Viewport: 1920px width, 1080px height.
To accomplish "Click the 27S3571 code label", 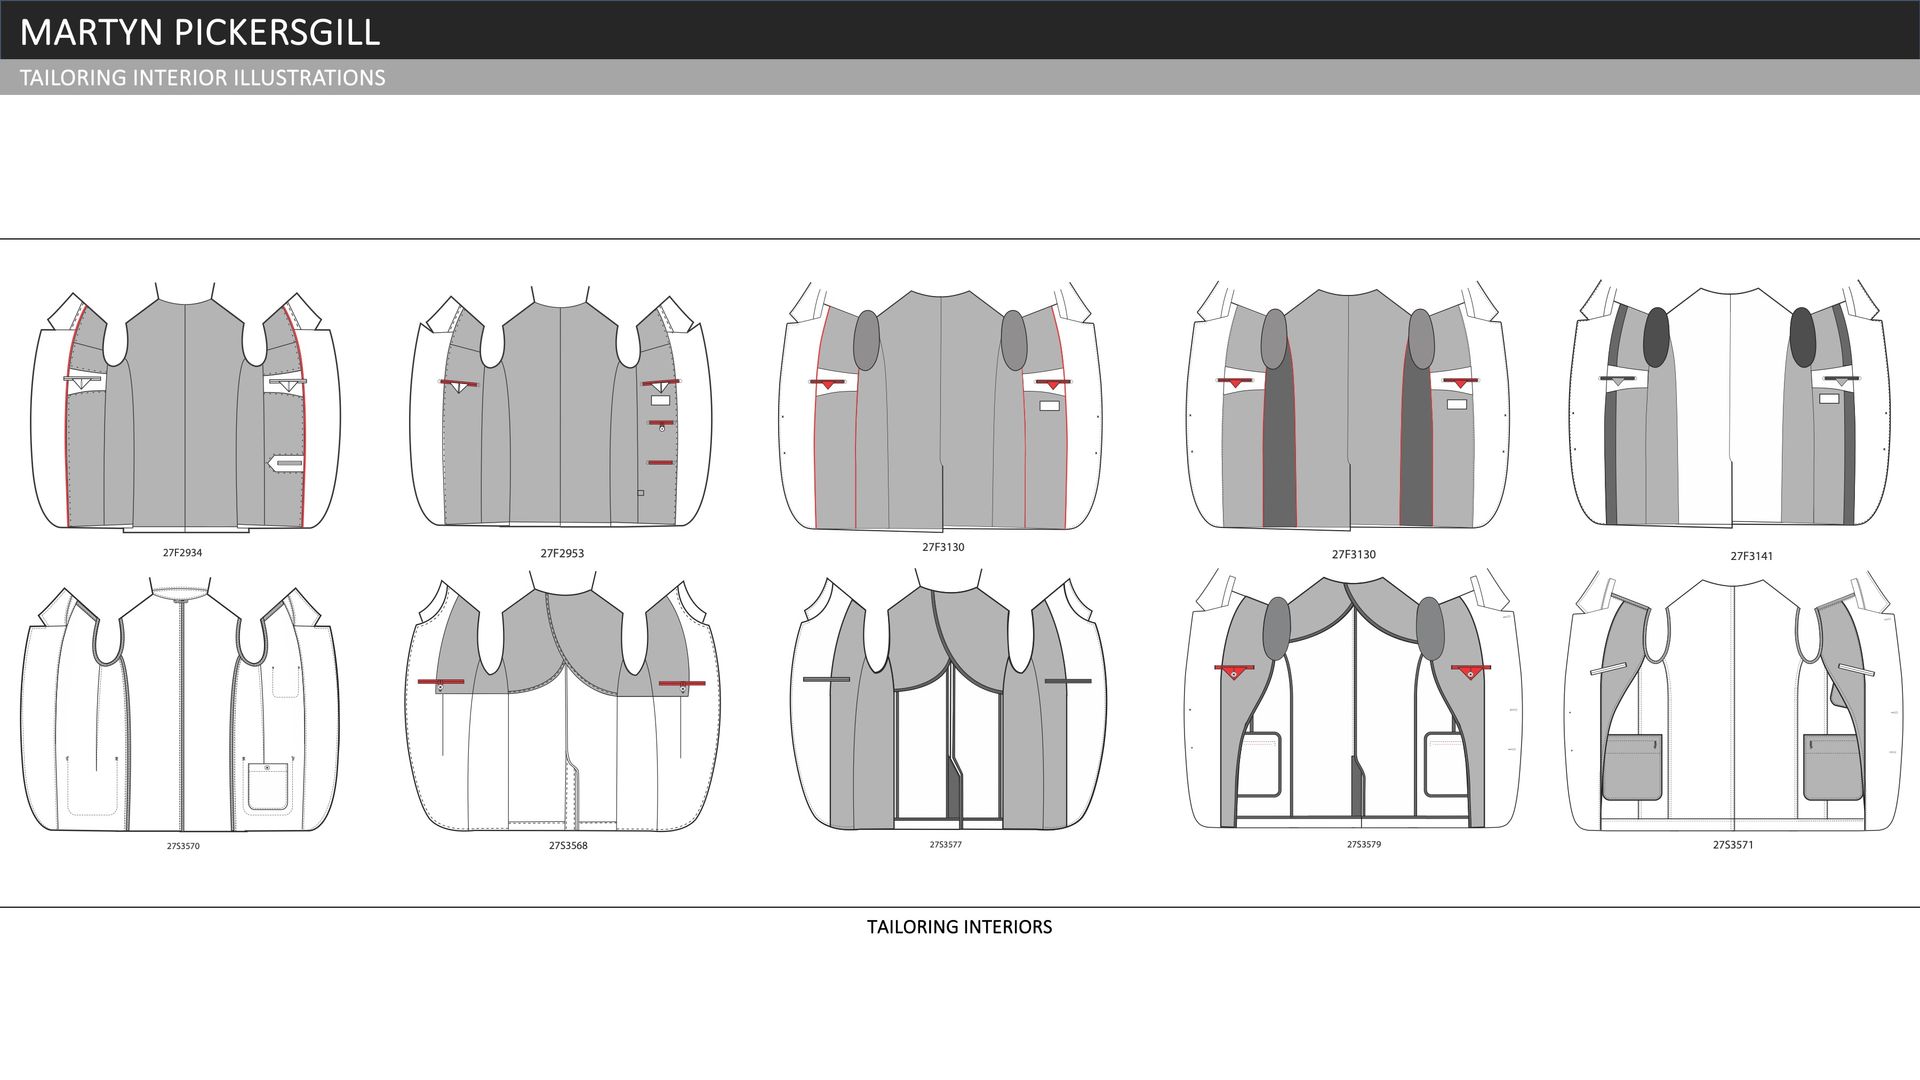I will 1732,845.
